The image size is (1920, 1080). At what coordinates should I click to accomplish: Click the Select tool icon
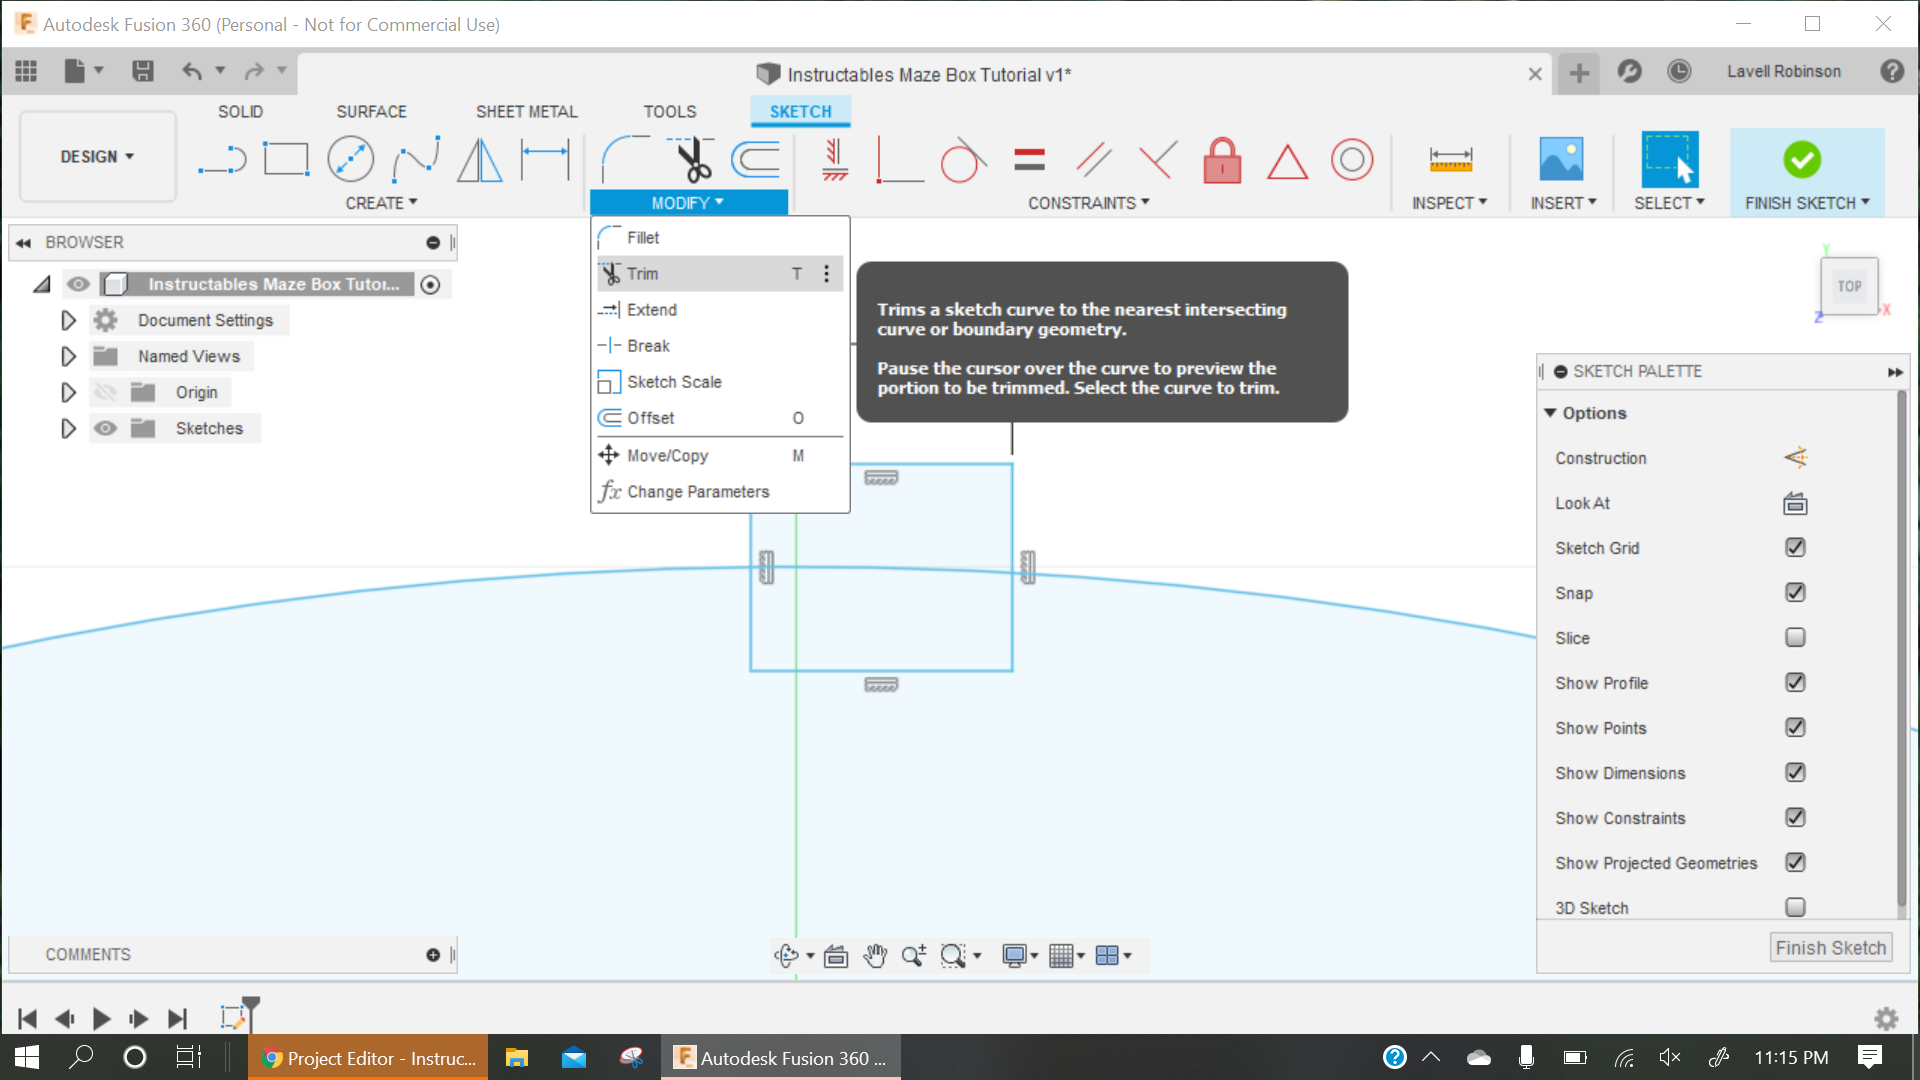(1669, 159)
